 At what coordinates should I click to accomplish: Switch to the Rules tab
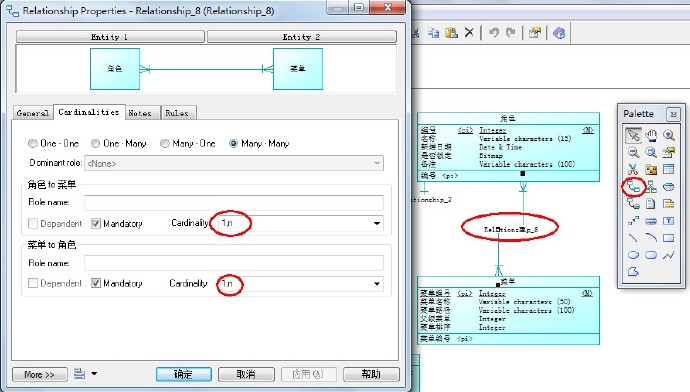point(177,113)
